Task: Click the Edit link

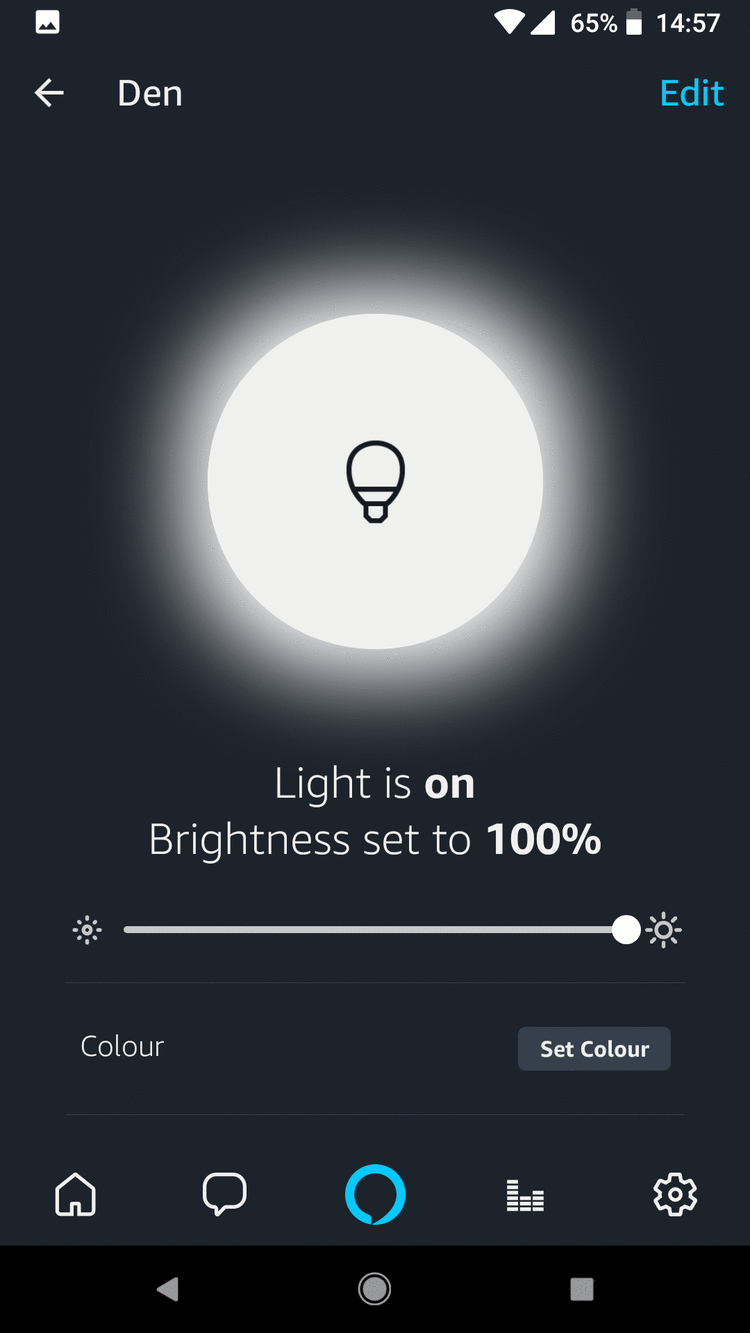Action: tap(691, 93)
